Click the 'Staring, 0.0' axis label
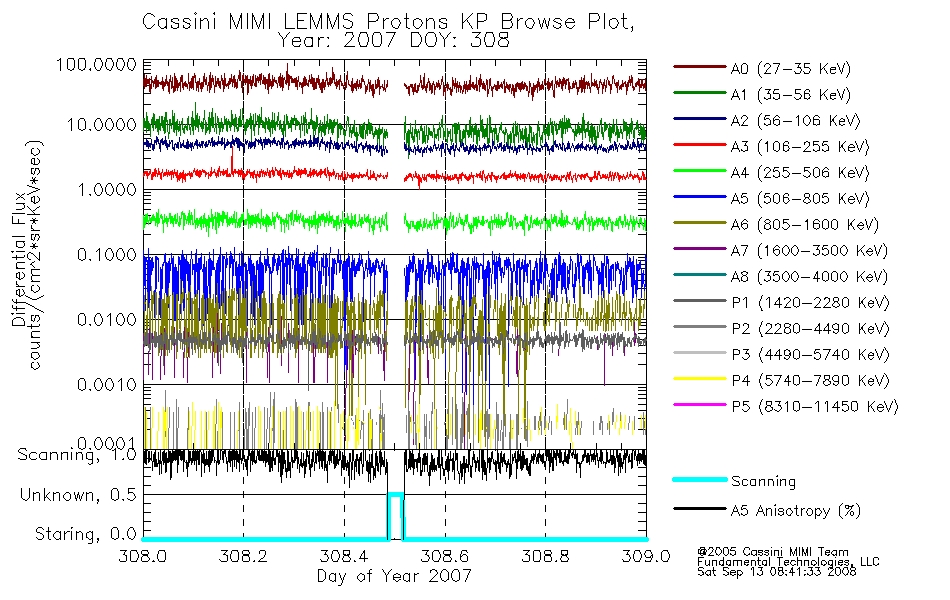 (85, 534)
